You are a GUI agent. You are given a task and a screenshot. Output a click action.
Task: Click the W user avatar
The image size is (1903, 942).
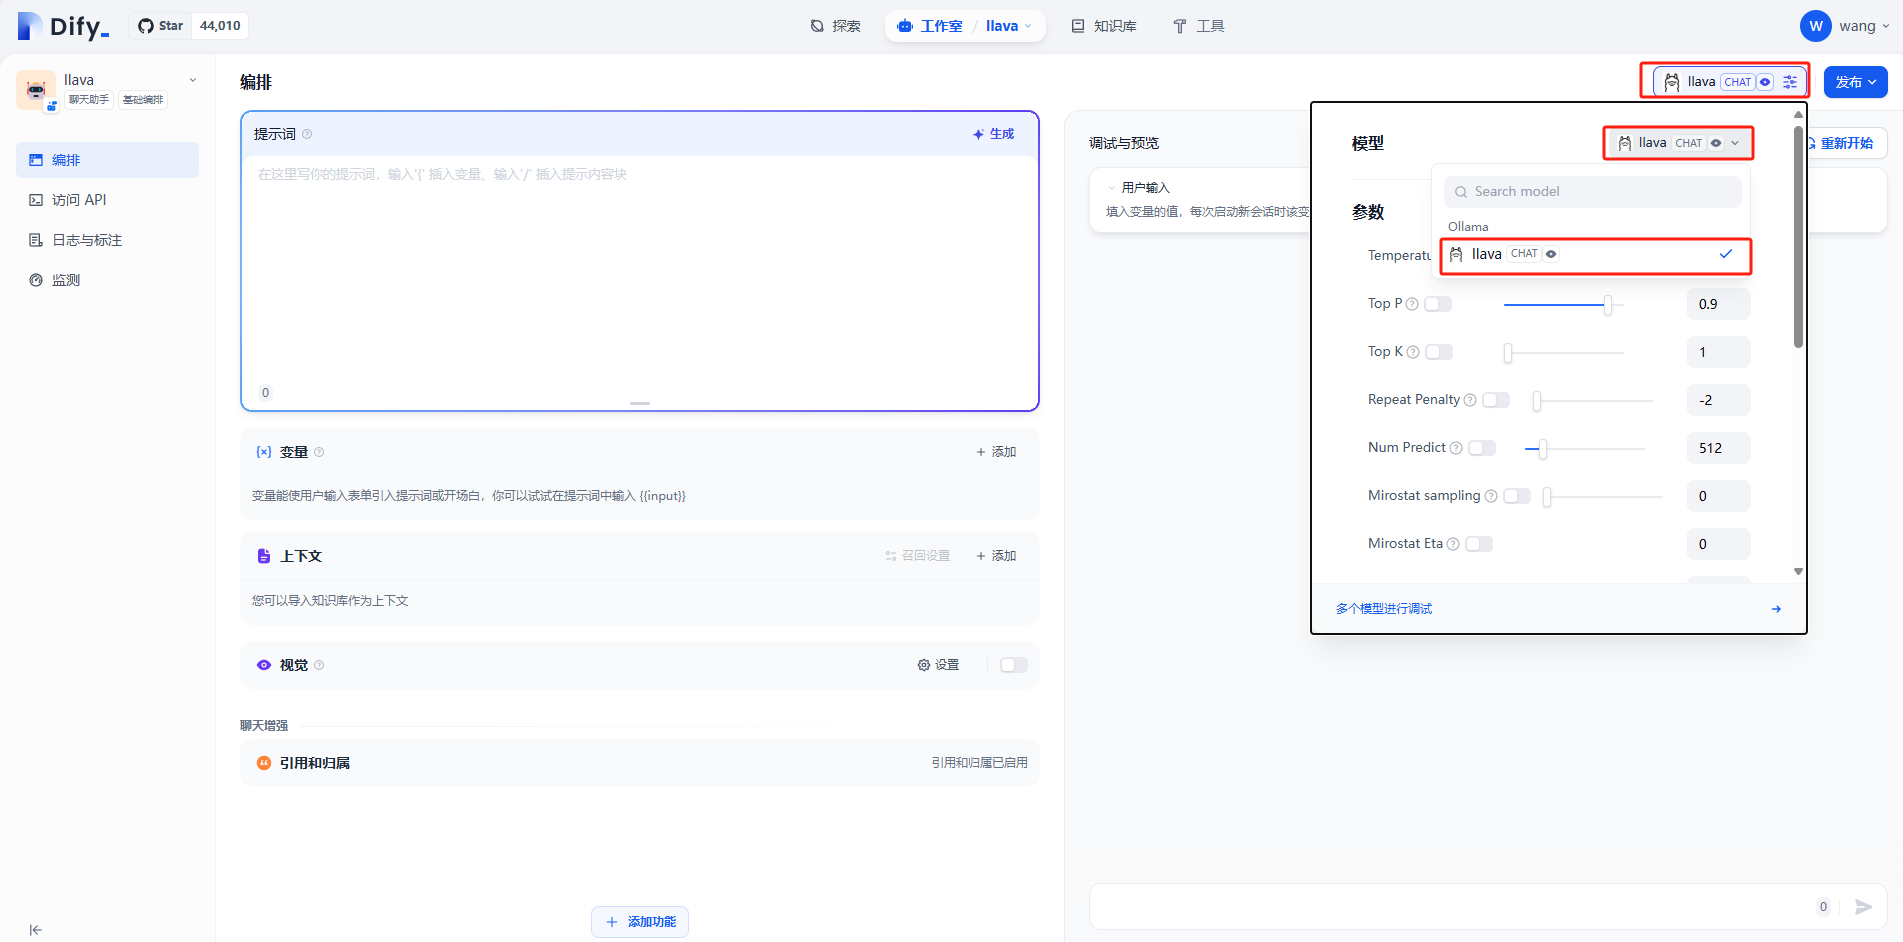coord(1816,26)
